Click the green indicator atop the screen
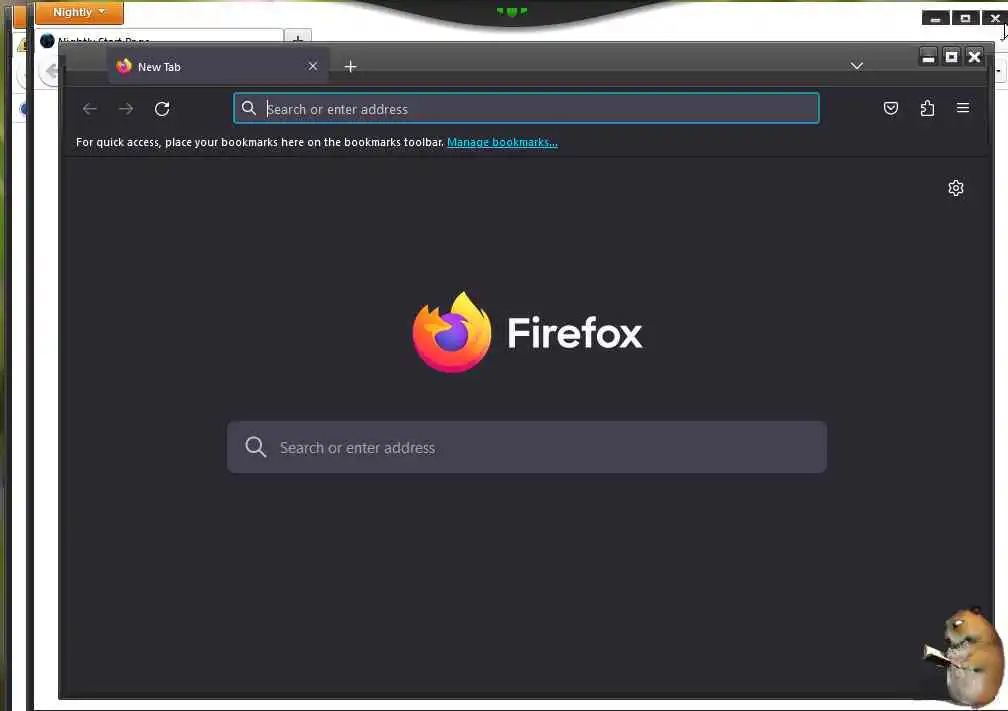 tap(512, 11)
